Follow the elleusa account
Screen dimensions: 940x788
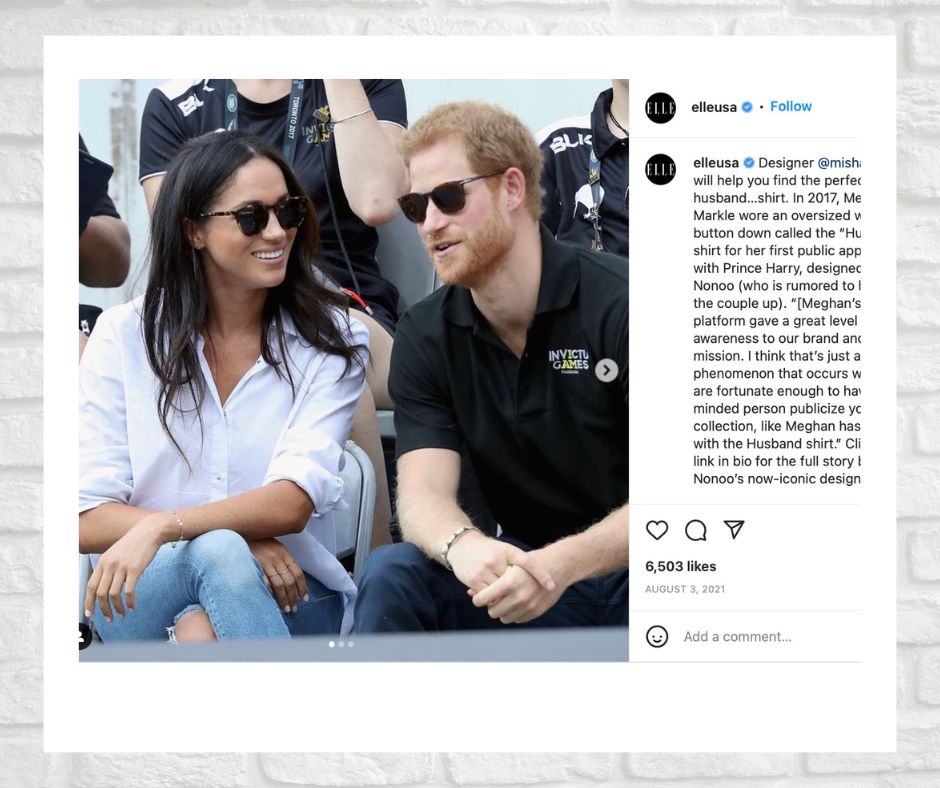[791, 107]
